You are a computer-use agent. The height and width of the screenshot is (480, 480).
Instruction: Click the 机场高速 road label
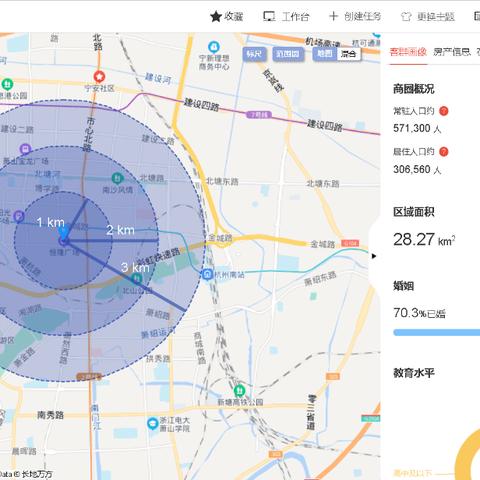pyautogui.click(x=323, y=42)
